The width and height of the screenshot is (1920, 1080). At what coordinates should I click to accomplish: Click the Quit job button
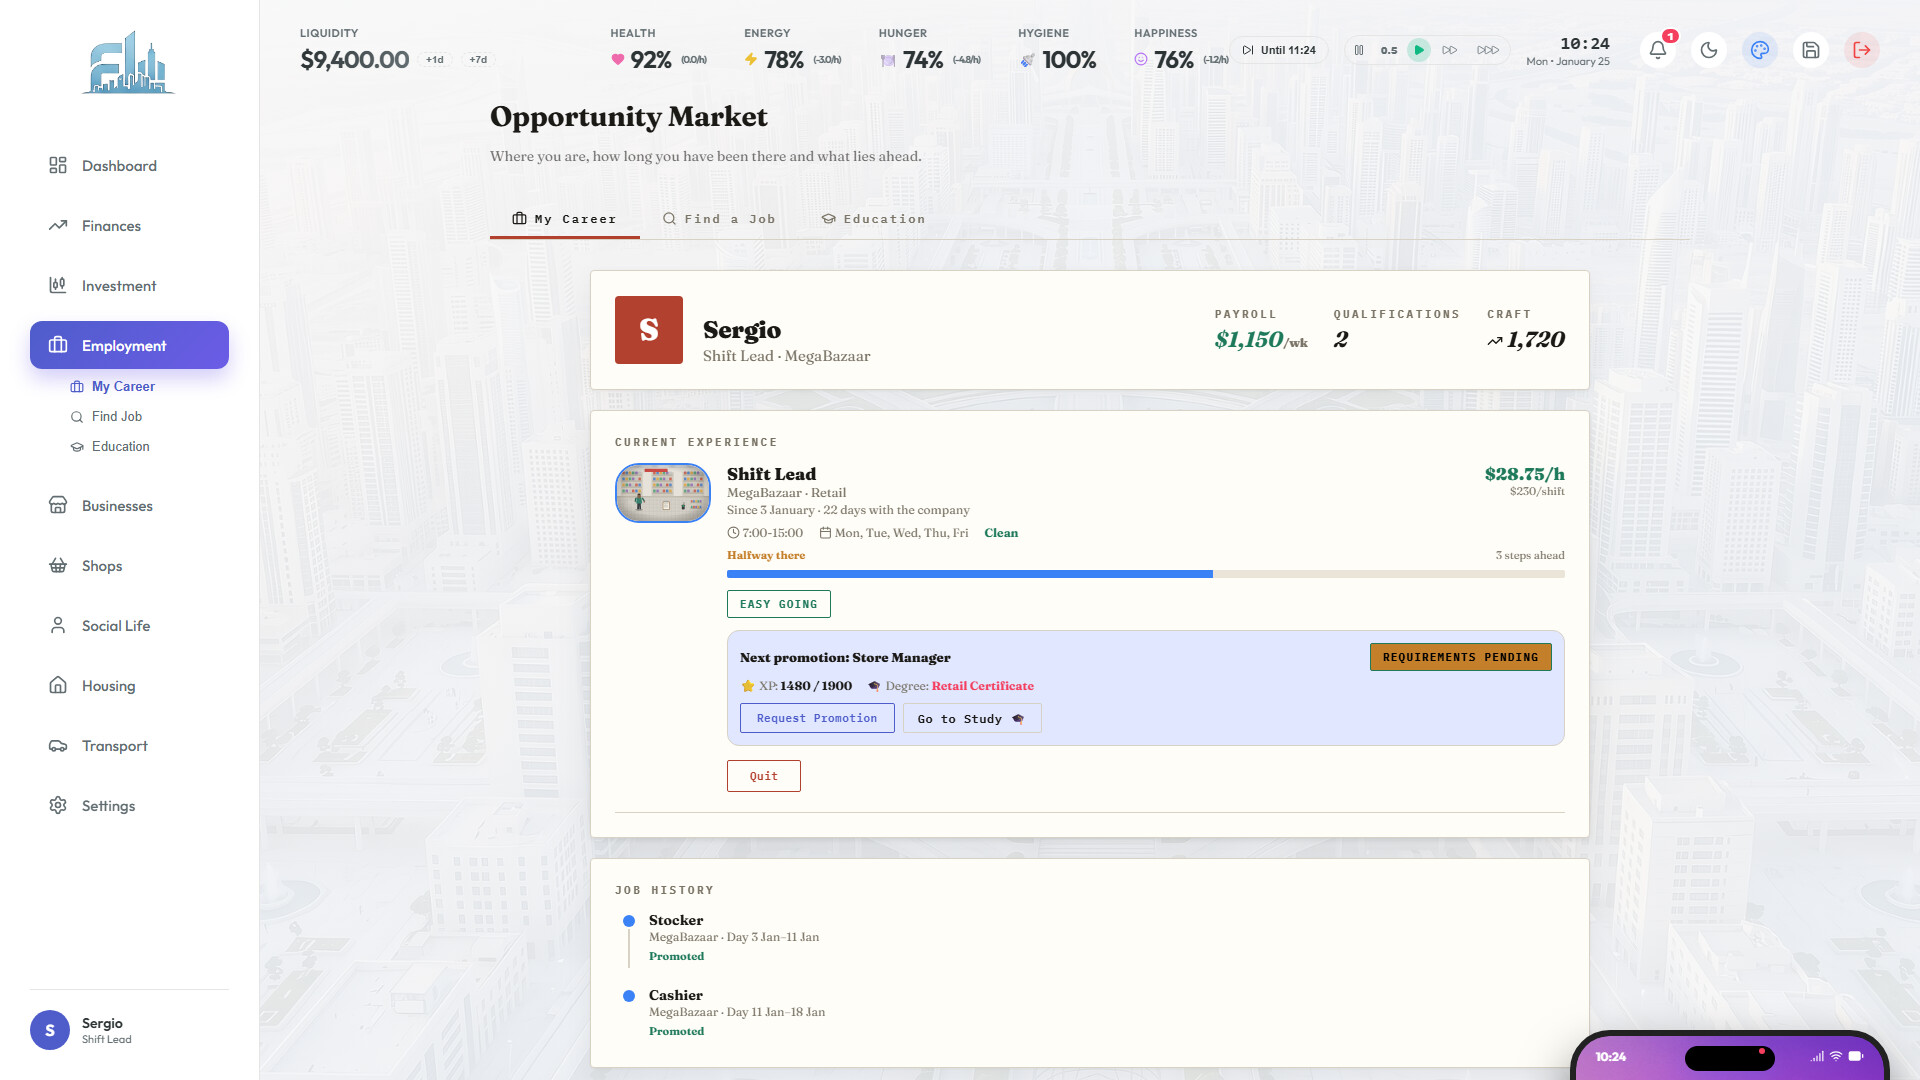(x=764, y=776)
